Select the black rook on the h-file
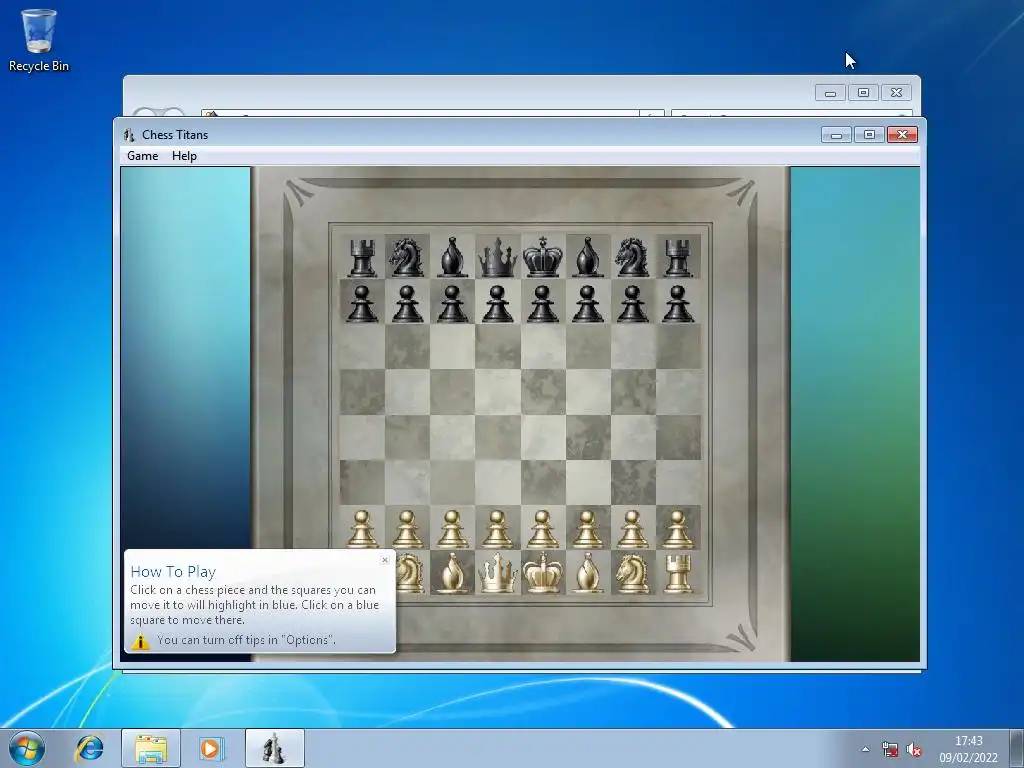This screenshot has height=768, width=1024. point(678,257)
